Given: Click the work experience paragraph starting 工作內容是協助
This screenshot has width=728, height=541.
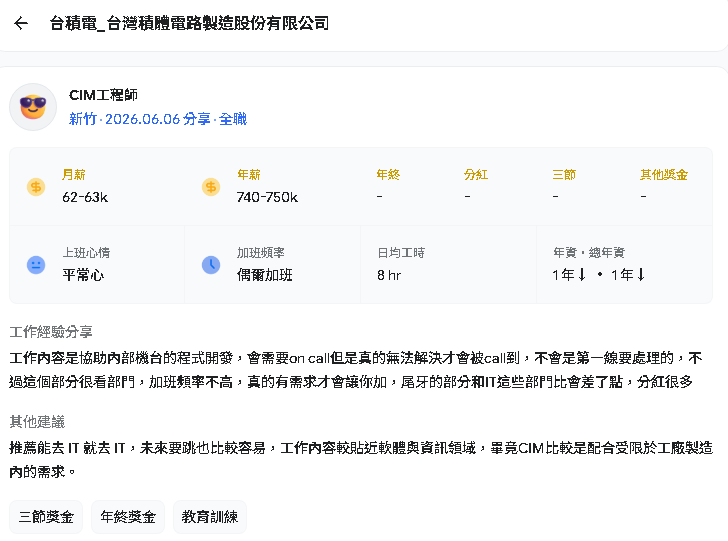Looking at the screenshot, I should tap(356, 370).
